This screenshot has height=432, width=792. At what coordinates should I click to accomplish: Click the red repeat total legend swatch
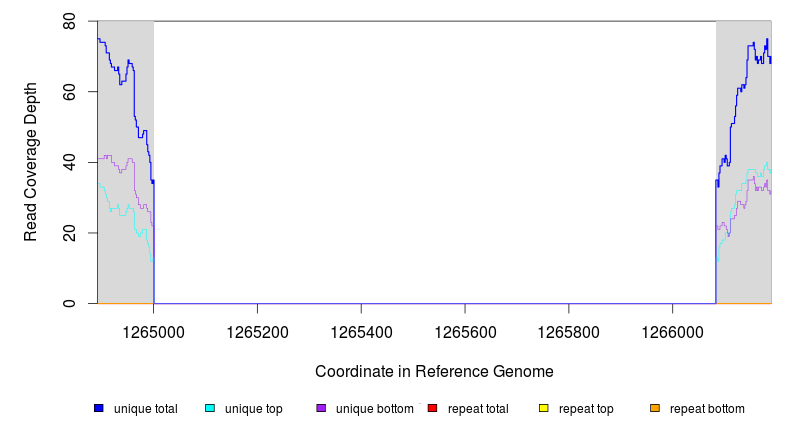click(432, 409)
